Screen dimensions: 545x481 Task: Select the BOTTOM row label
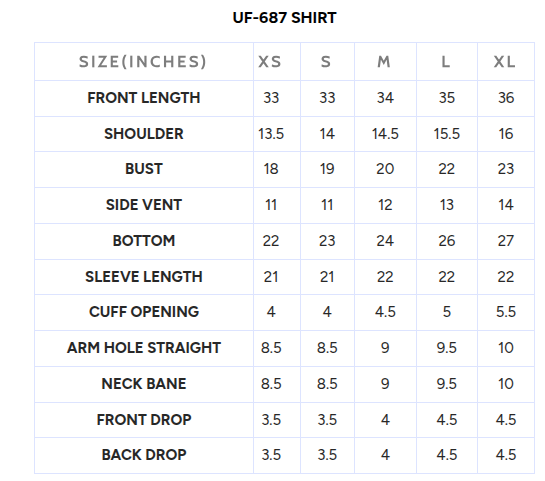pyautogui.click(x=144, y=241)
